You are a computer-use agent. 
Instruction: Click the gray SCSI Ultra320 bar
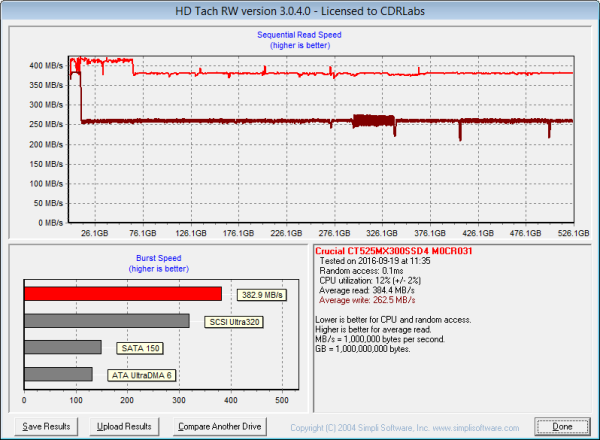click(x=107, y=321)
